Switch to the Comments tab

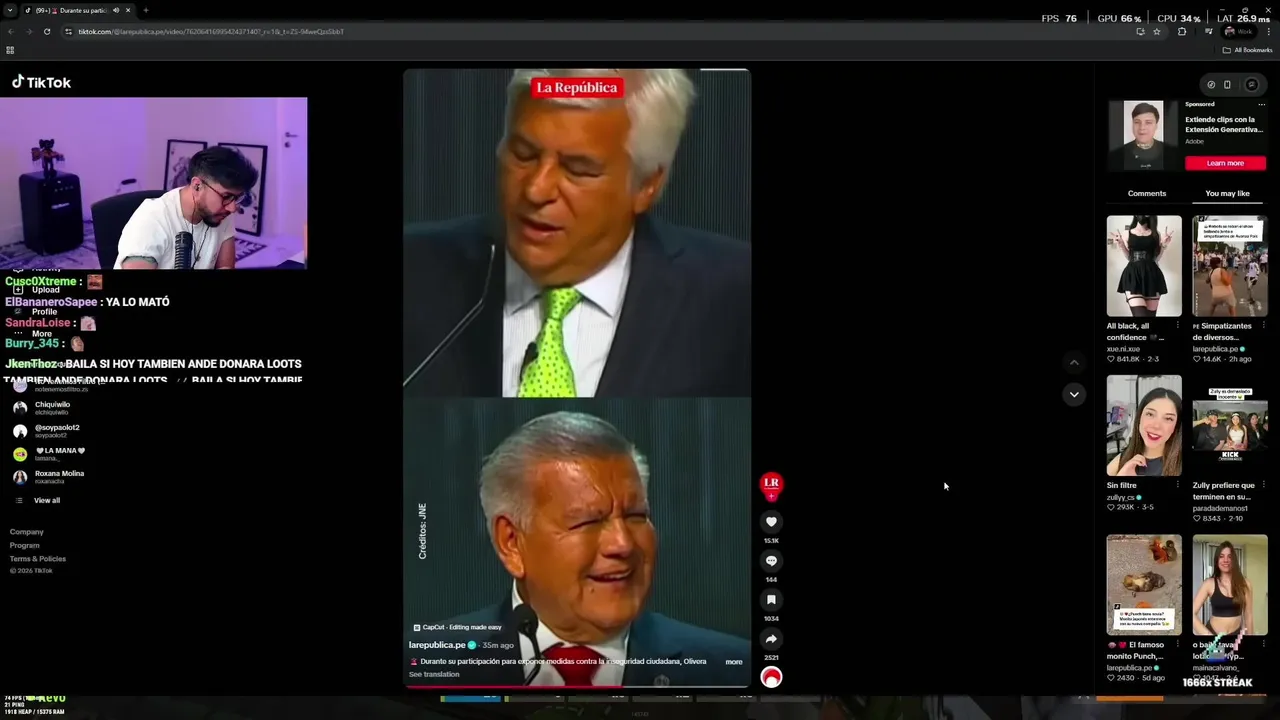1147,193
